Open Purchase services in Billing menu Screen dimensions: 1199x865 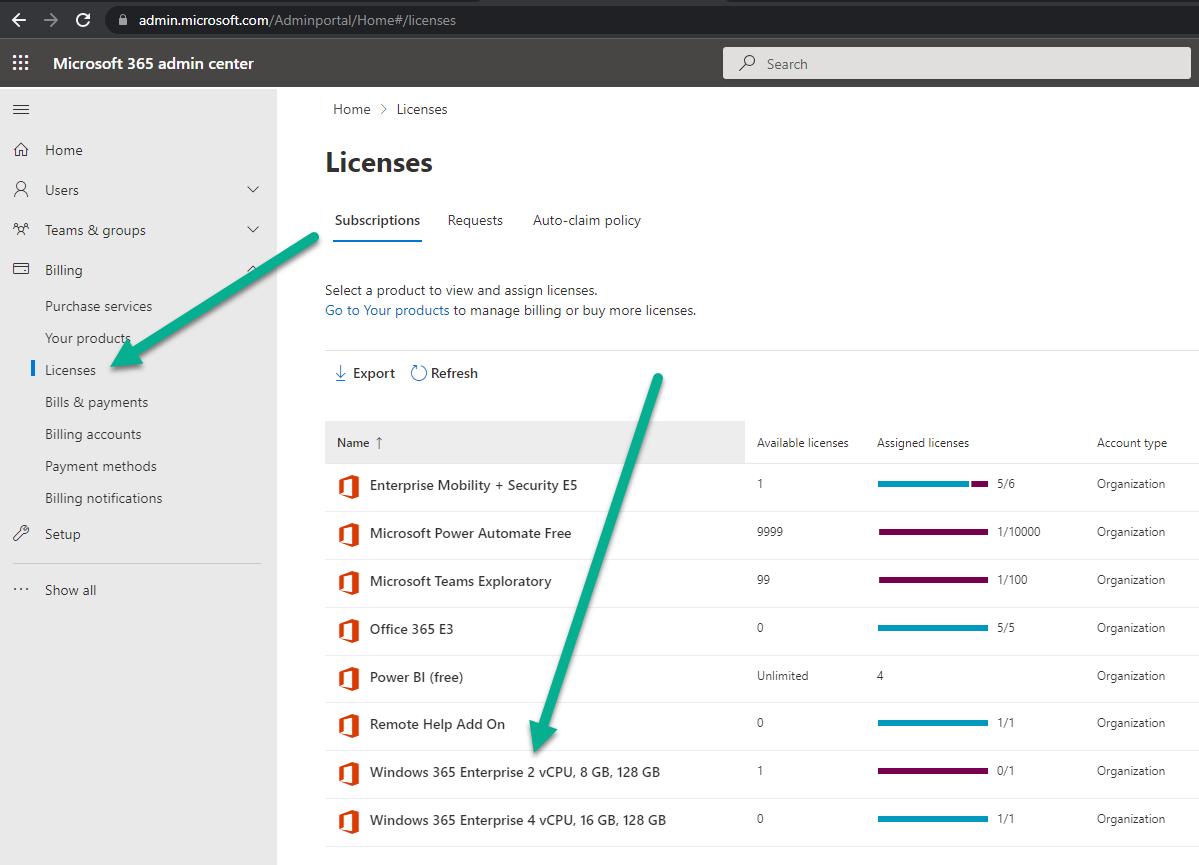[x=99, y=306]
